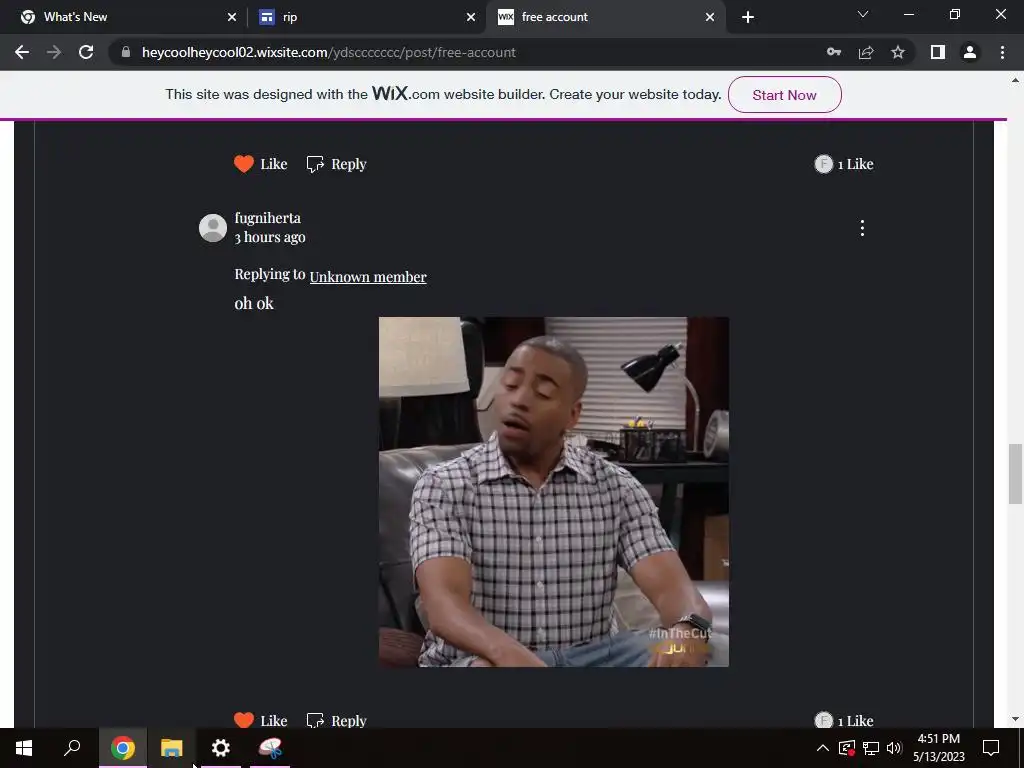Screen dimensions: 1024x768
Task: Bookmark this page with the star
Action: pyautogui.click(x=898, y=52)
